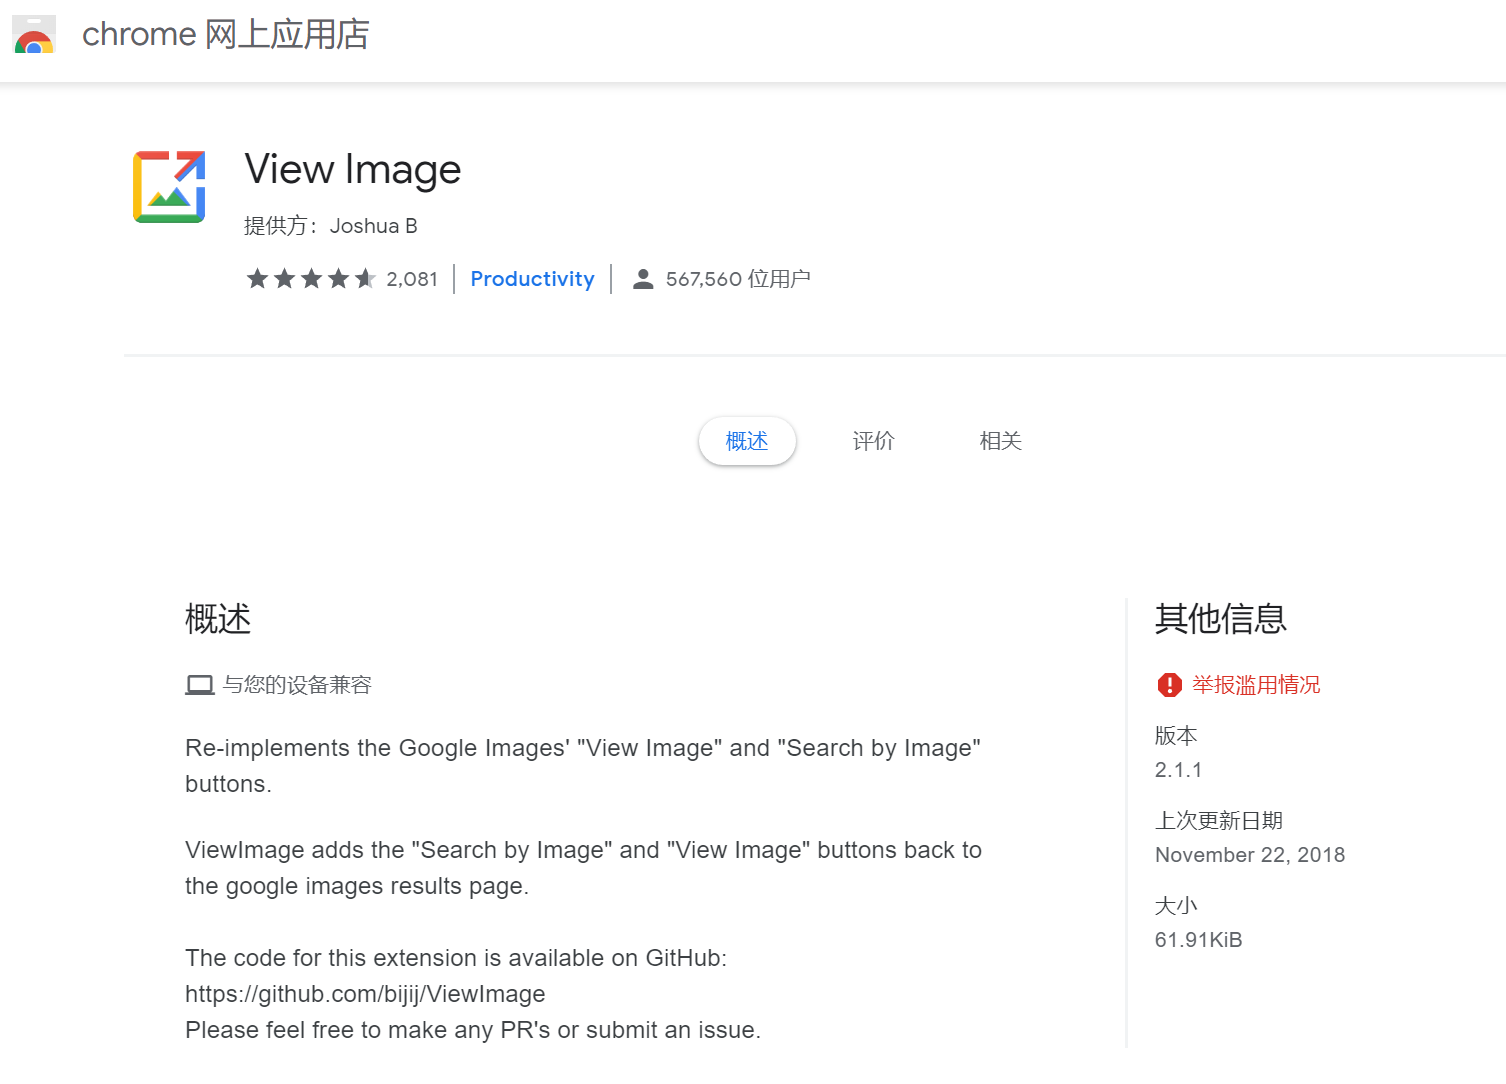Click the 举报滥用情况 report link
The height and width of the screenshot is (1084, 1506).
click(1256, 685)
